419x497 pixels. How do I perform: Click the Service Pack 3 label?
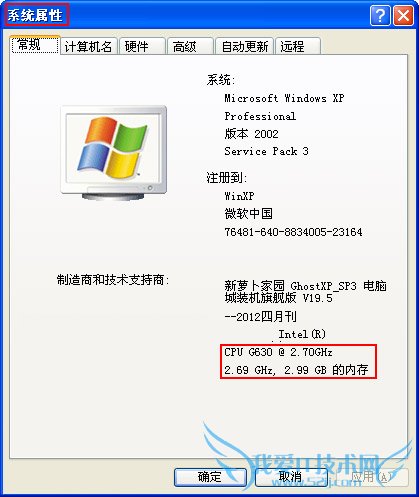tap(266, 151)
